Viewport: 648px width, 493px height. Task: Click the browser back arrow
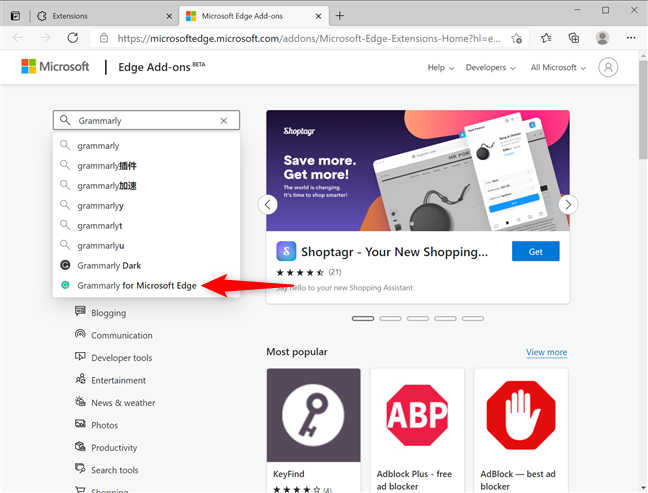pyautogui.click(x=18, y=38)
